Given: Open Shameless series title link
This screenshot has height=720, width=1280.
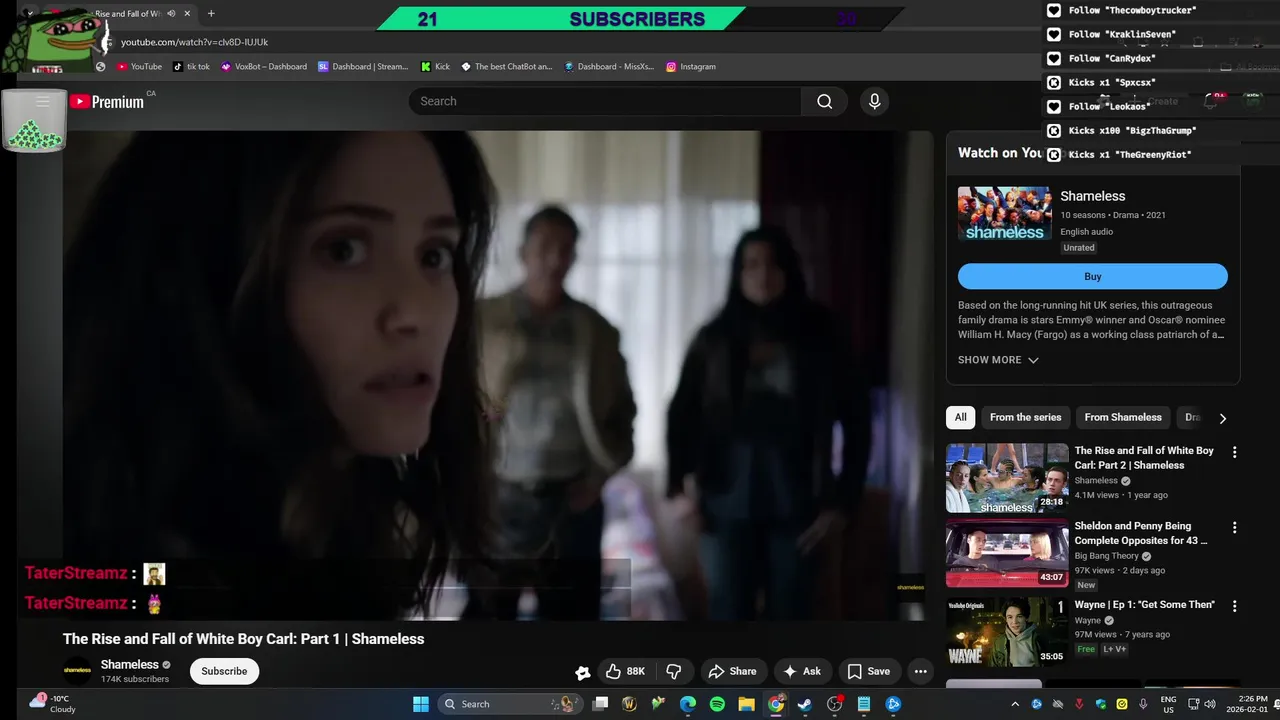Looking at the screenshot, I should [1093, 196].
